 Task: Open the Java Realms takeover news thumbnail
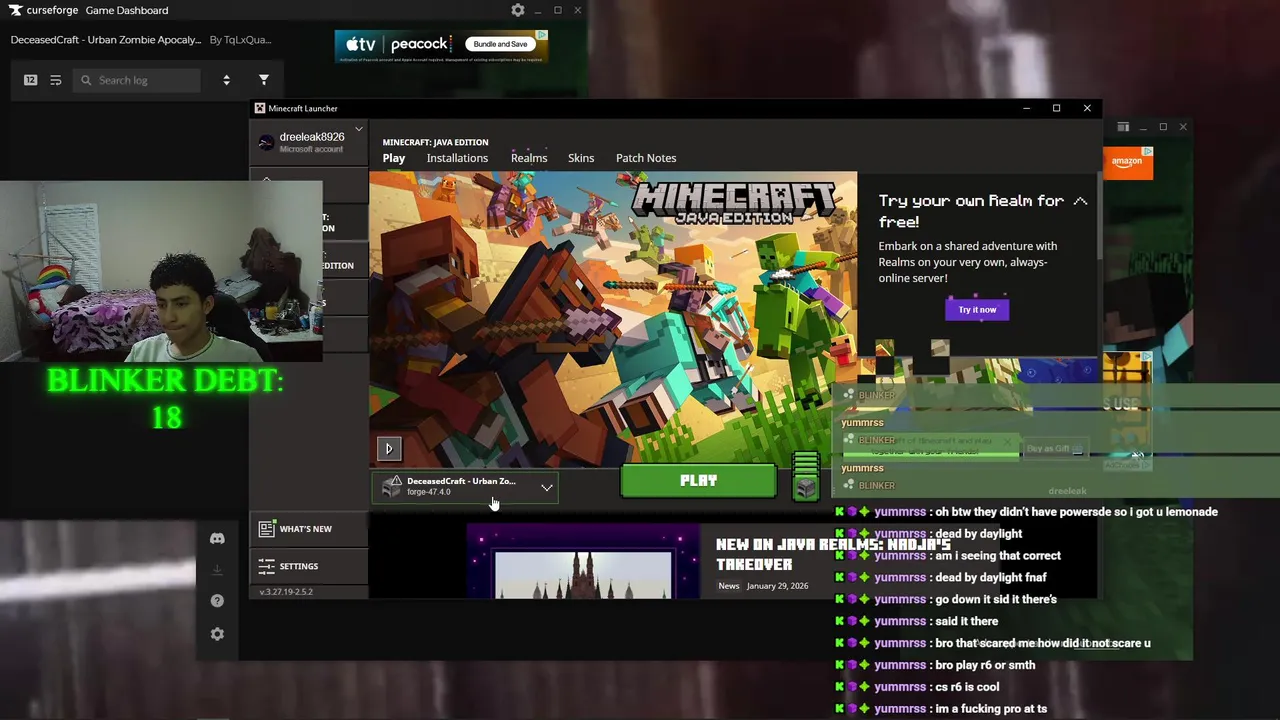(583, 563)
